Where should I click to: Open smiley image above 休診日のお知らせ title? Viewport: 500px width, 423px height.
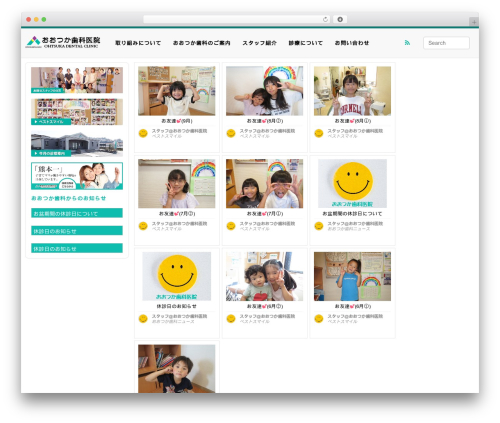177,276
